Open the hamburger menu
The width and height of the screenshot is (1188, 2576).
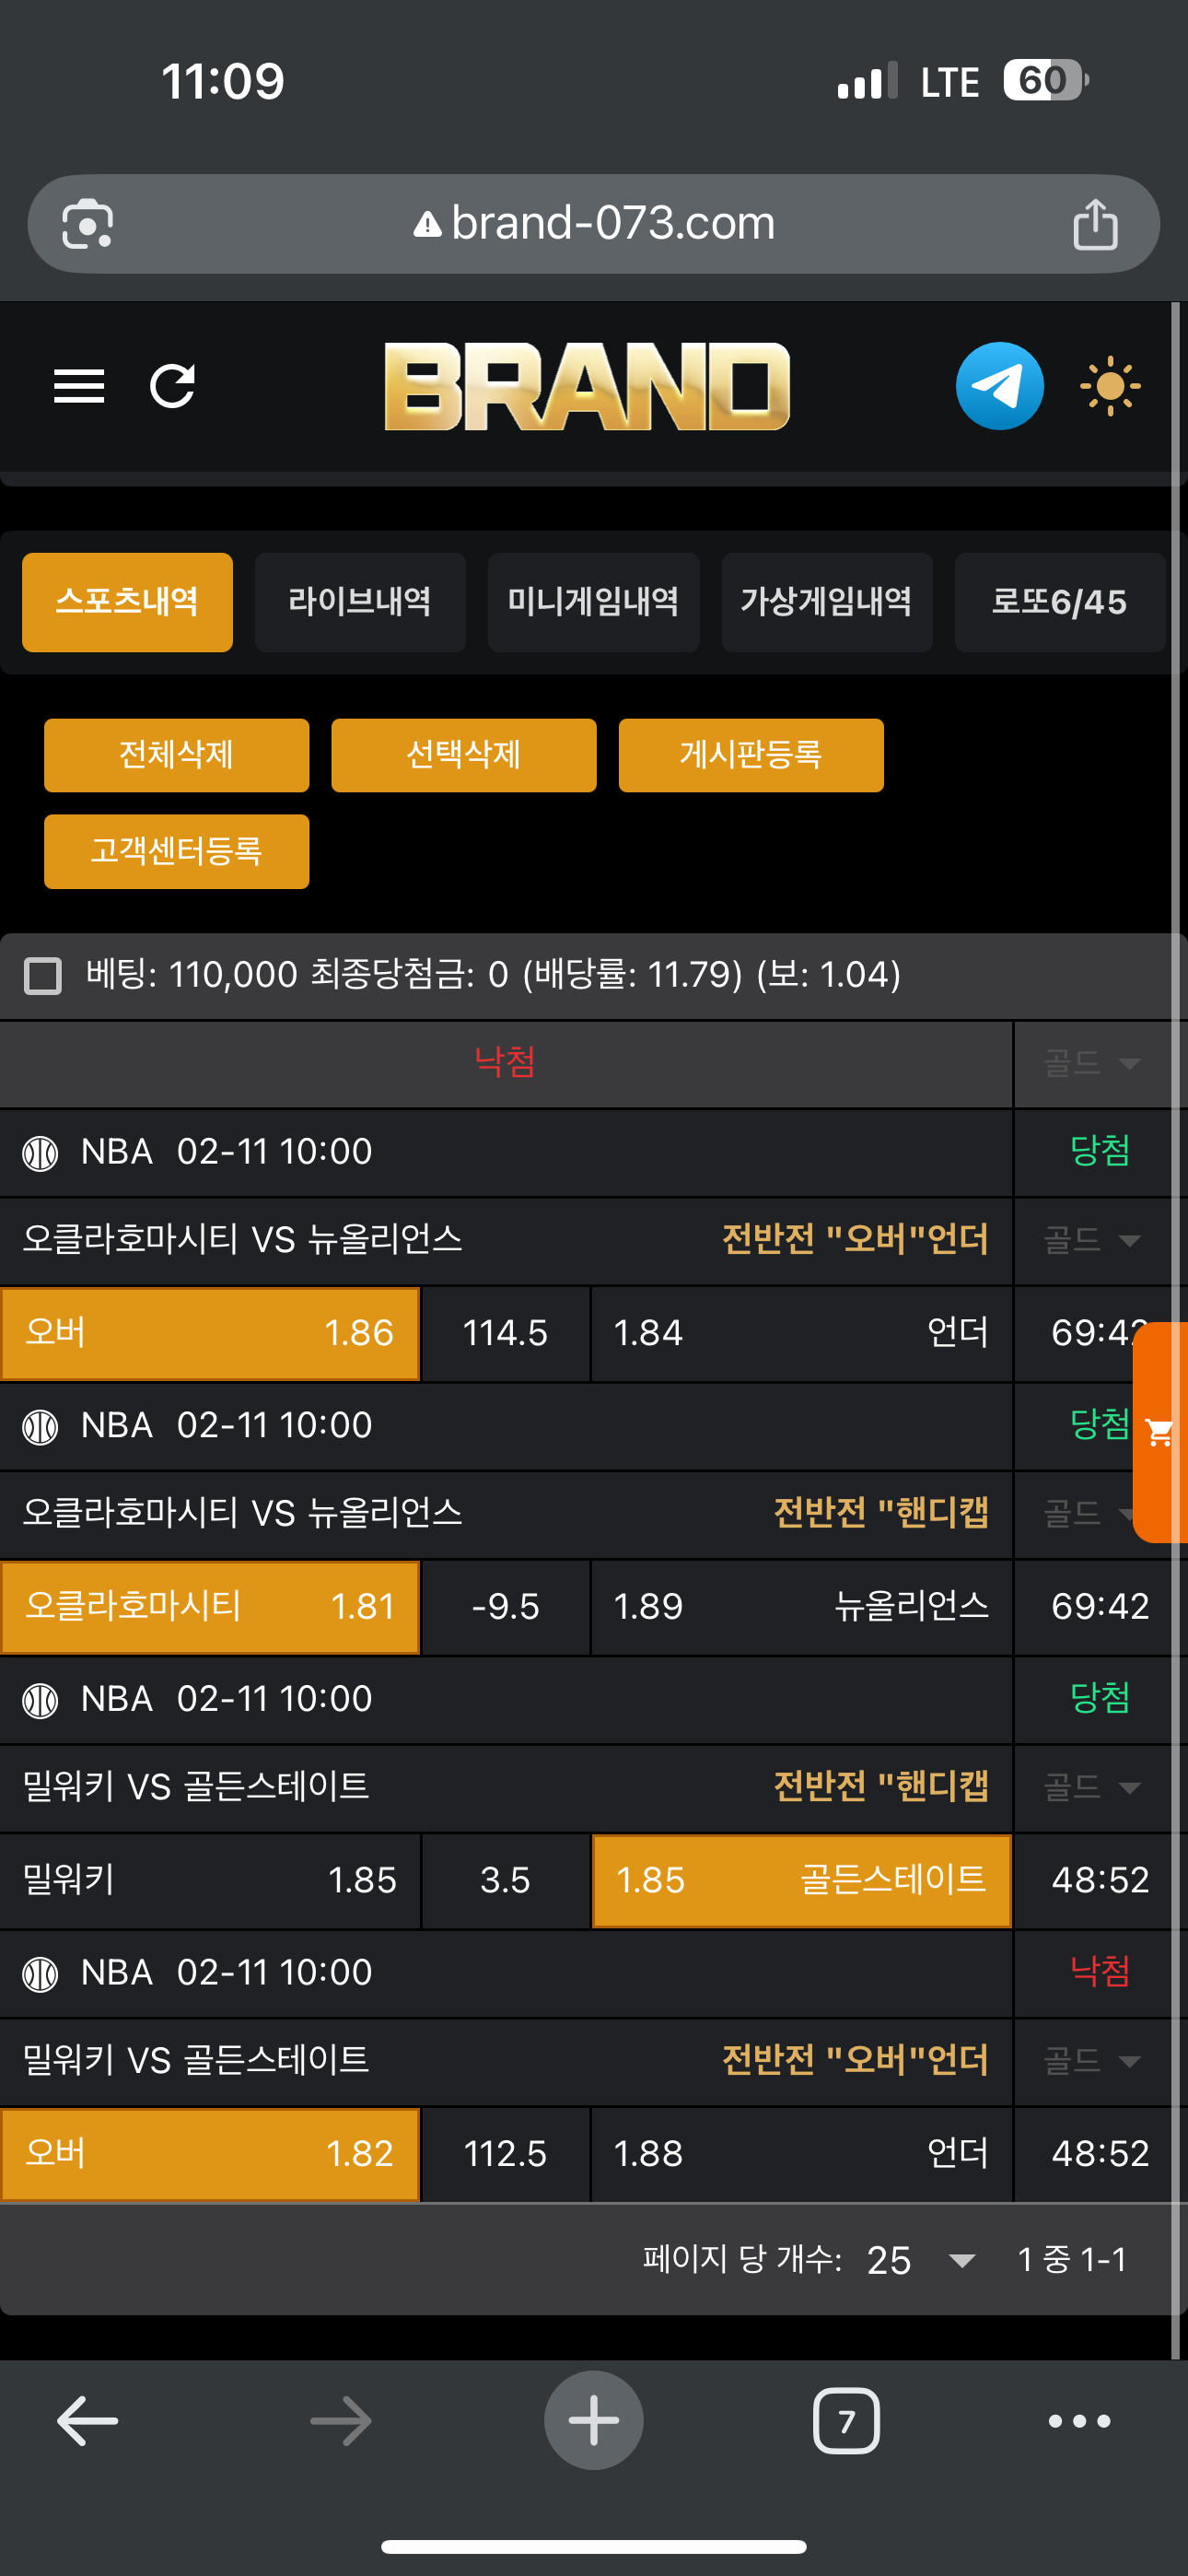tap(79, 386)
